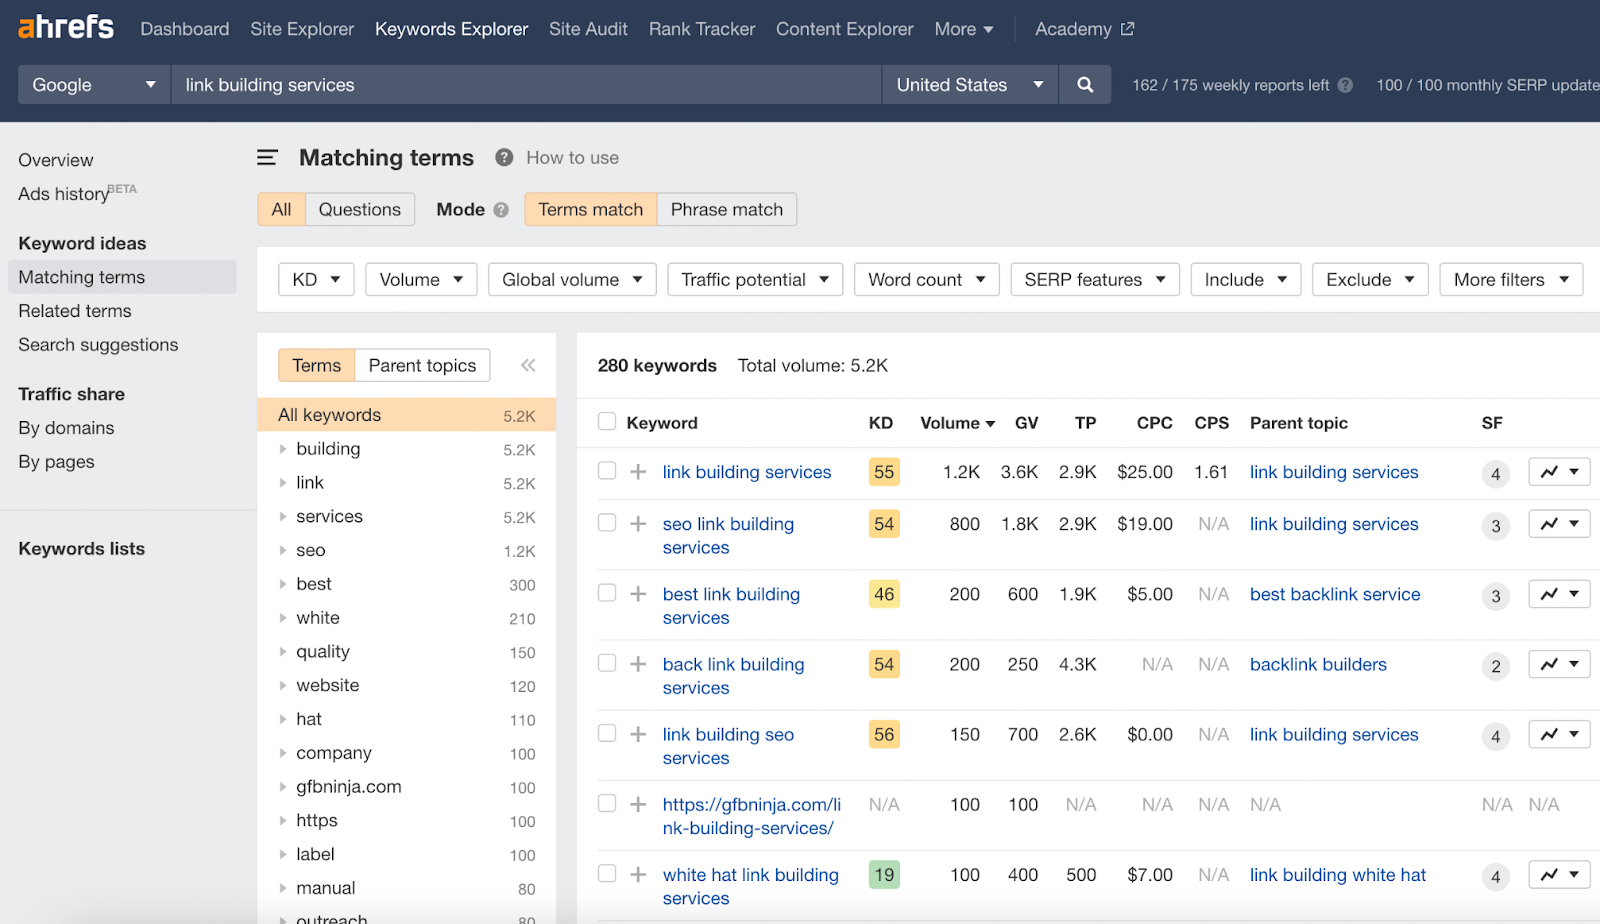Toggle the select-all Keyword header checkbox
This screenshot has width=1600, height=924.
tap(607, 422)
